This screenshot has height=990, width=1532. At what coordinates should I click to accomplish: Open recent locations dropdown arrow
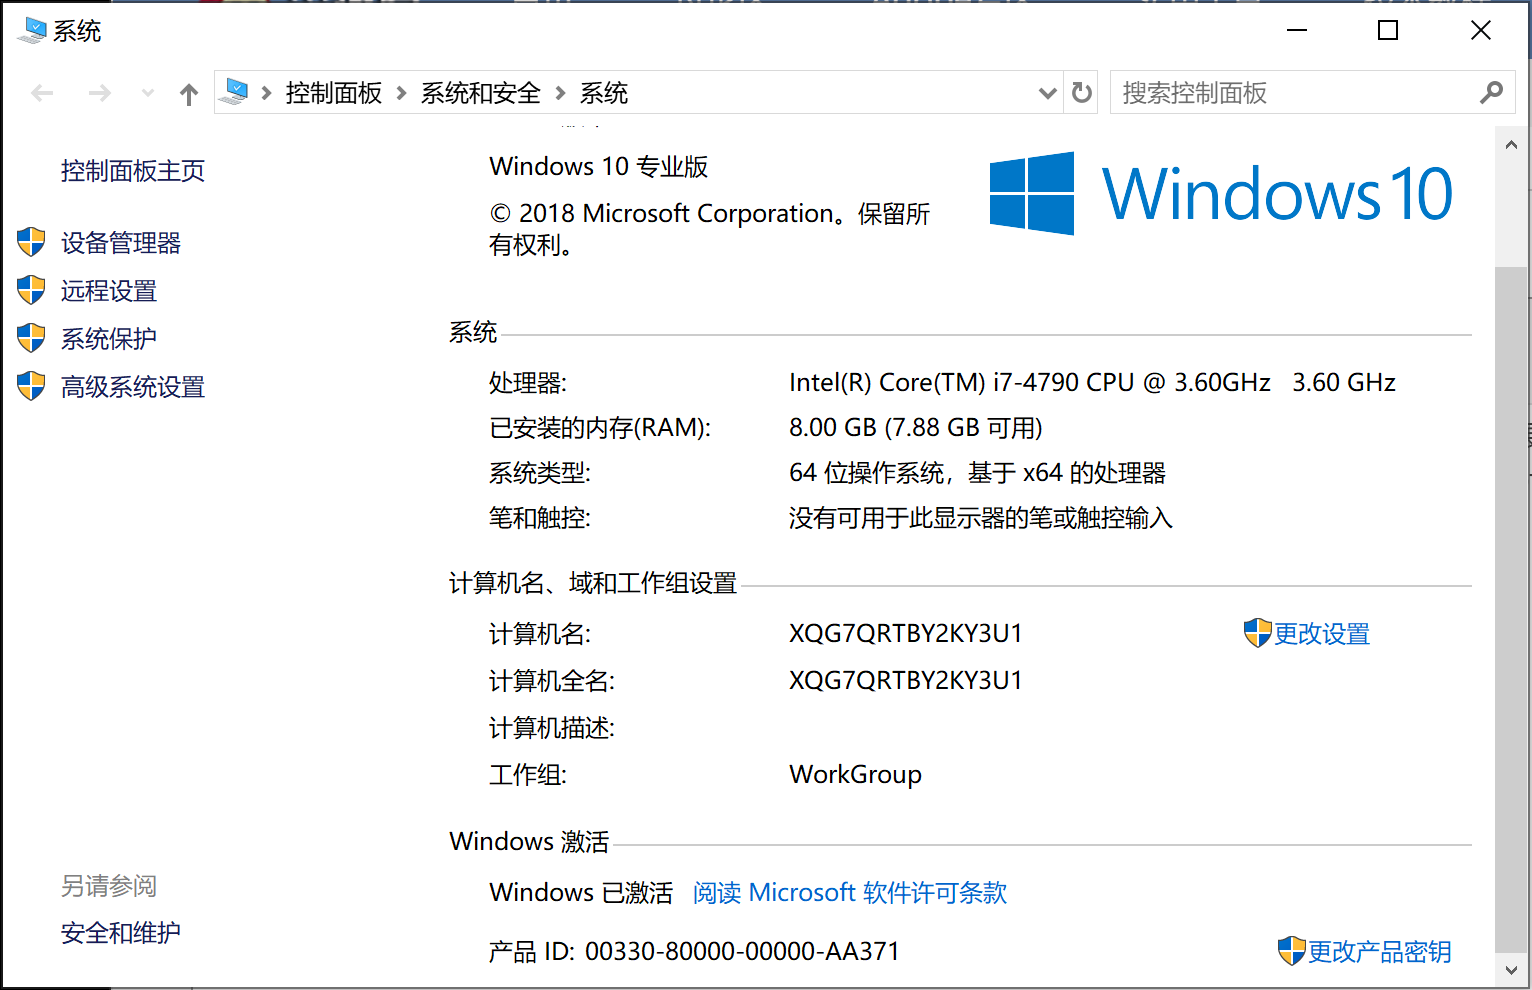click(x=148, y=94)
